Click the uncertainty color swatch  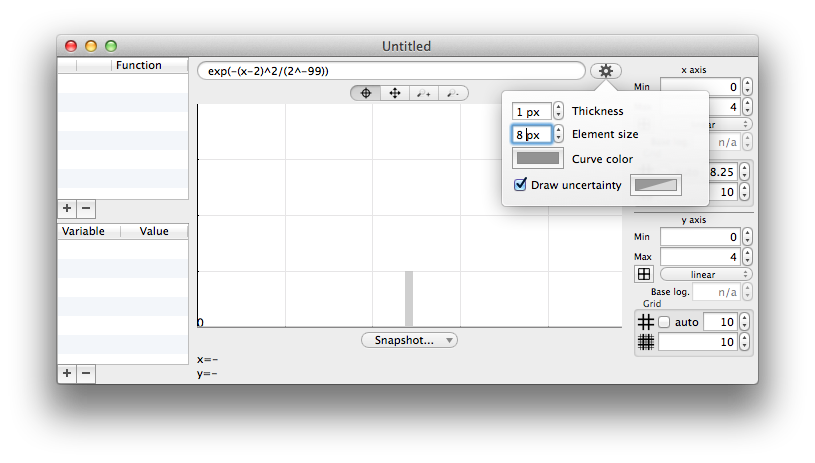pos(655,185)
